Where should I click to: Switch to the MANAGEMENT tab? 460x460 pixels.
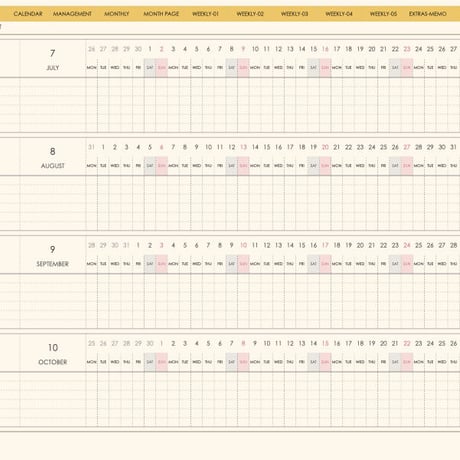click(72, 14)
